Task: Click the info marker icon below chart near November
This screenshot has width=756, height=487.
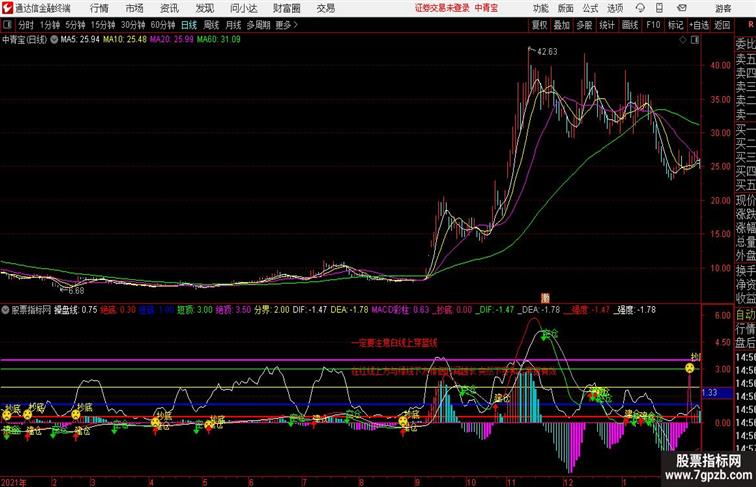Action: point(545,298)
